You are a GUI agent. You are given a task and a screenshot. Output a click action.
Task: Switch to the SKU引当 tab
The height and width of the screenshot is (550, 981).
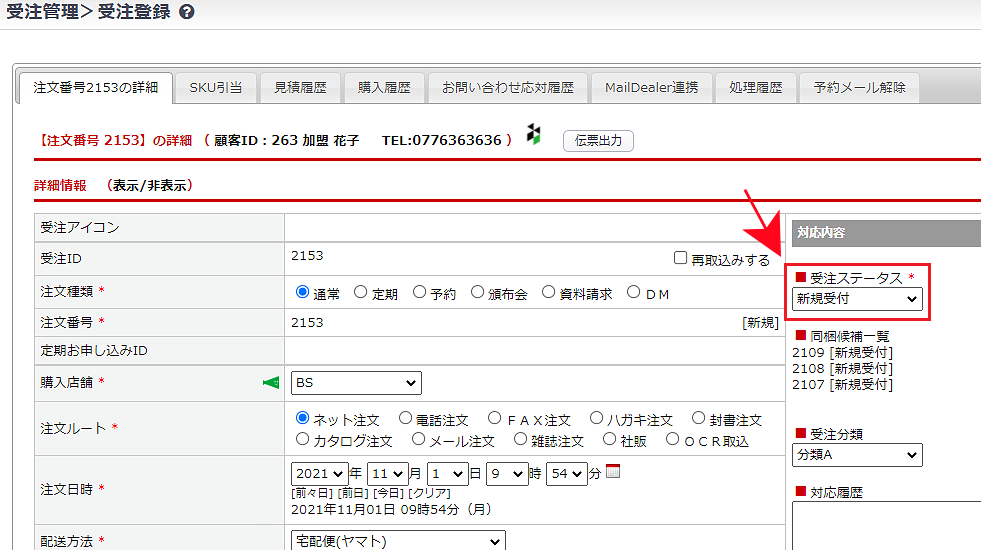[x=216, y=88]
